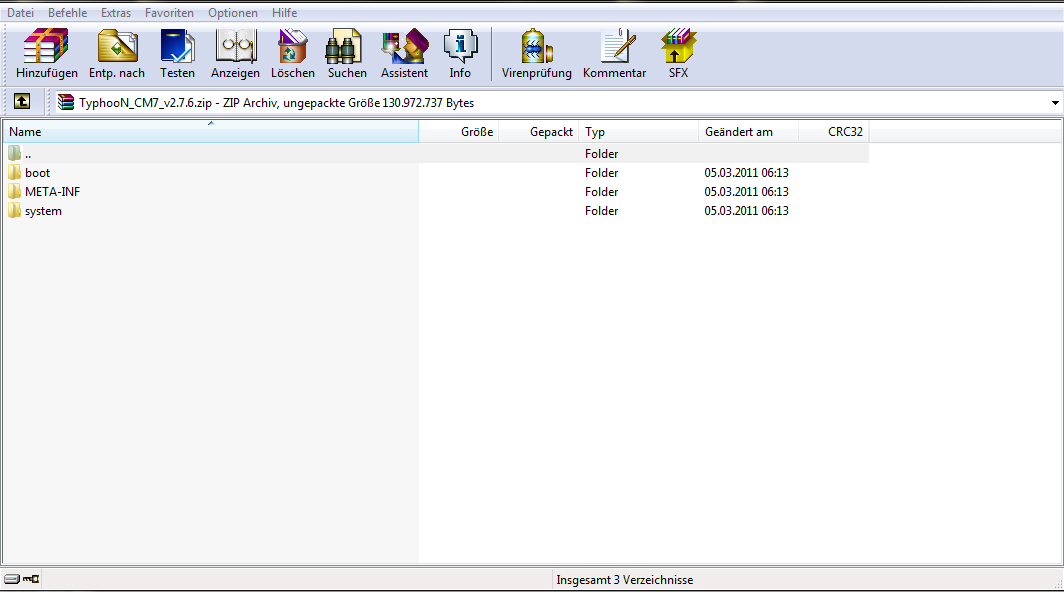Image resolution: width=1064 pixels, height=592 pixels.
Task: Add a Kommentar to the archive
Action: [x=614, y=54]
